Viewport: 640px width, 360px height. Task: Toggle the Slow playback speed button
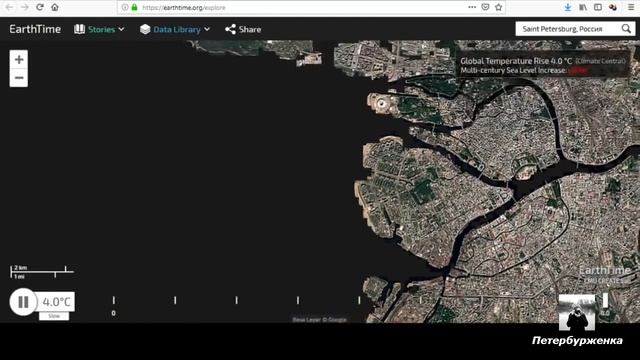(54, 316)
